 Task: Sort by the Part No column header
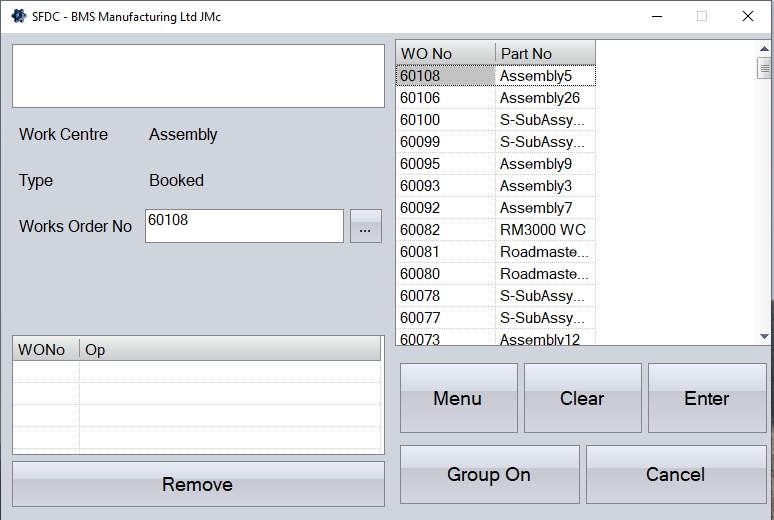(545, 53)
